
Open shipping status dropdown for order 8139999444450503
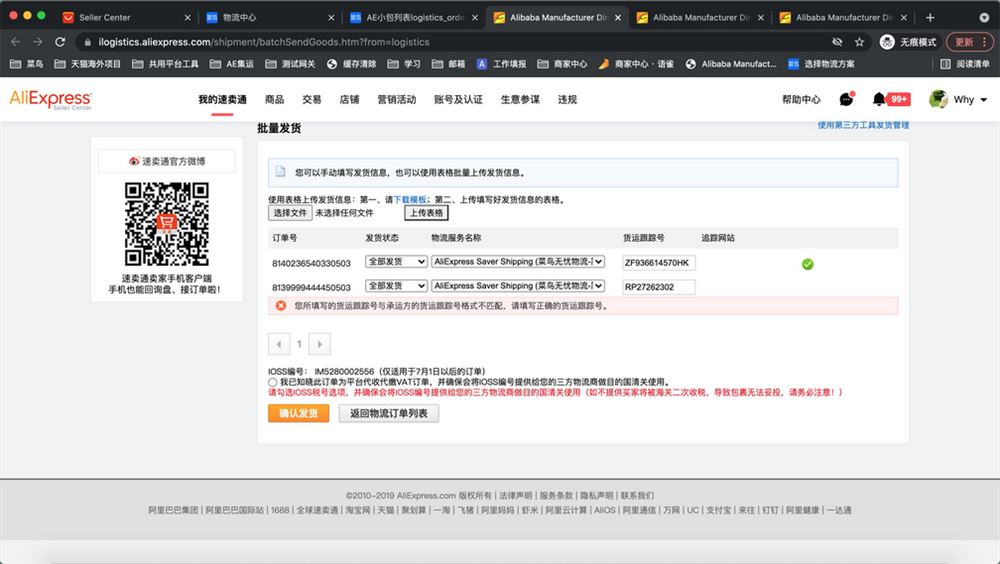396,286
